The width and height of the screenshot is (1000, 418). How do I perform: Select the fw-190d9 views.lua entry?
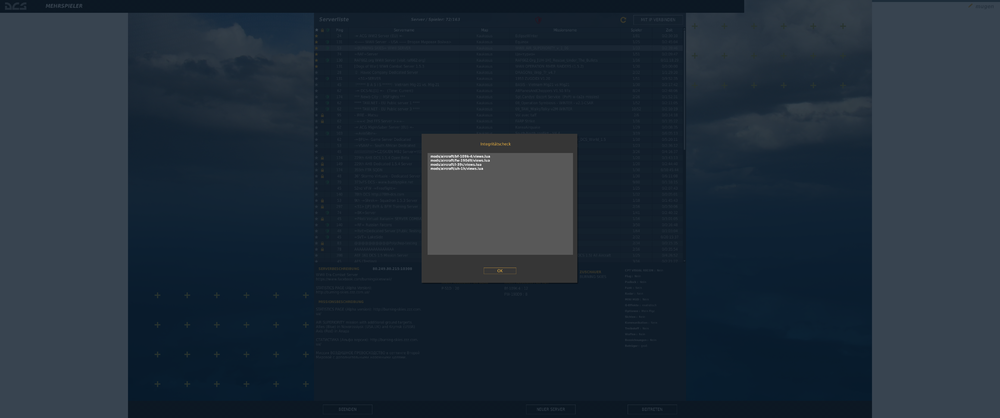click(460, 160)
